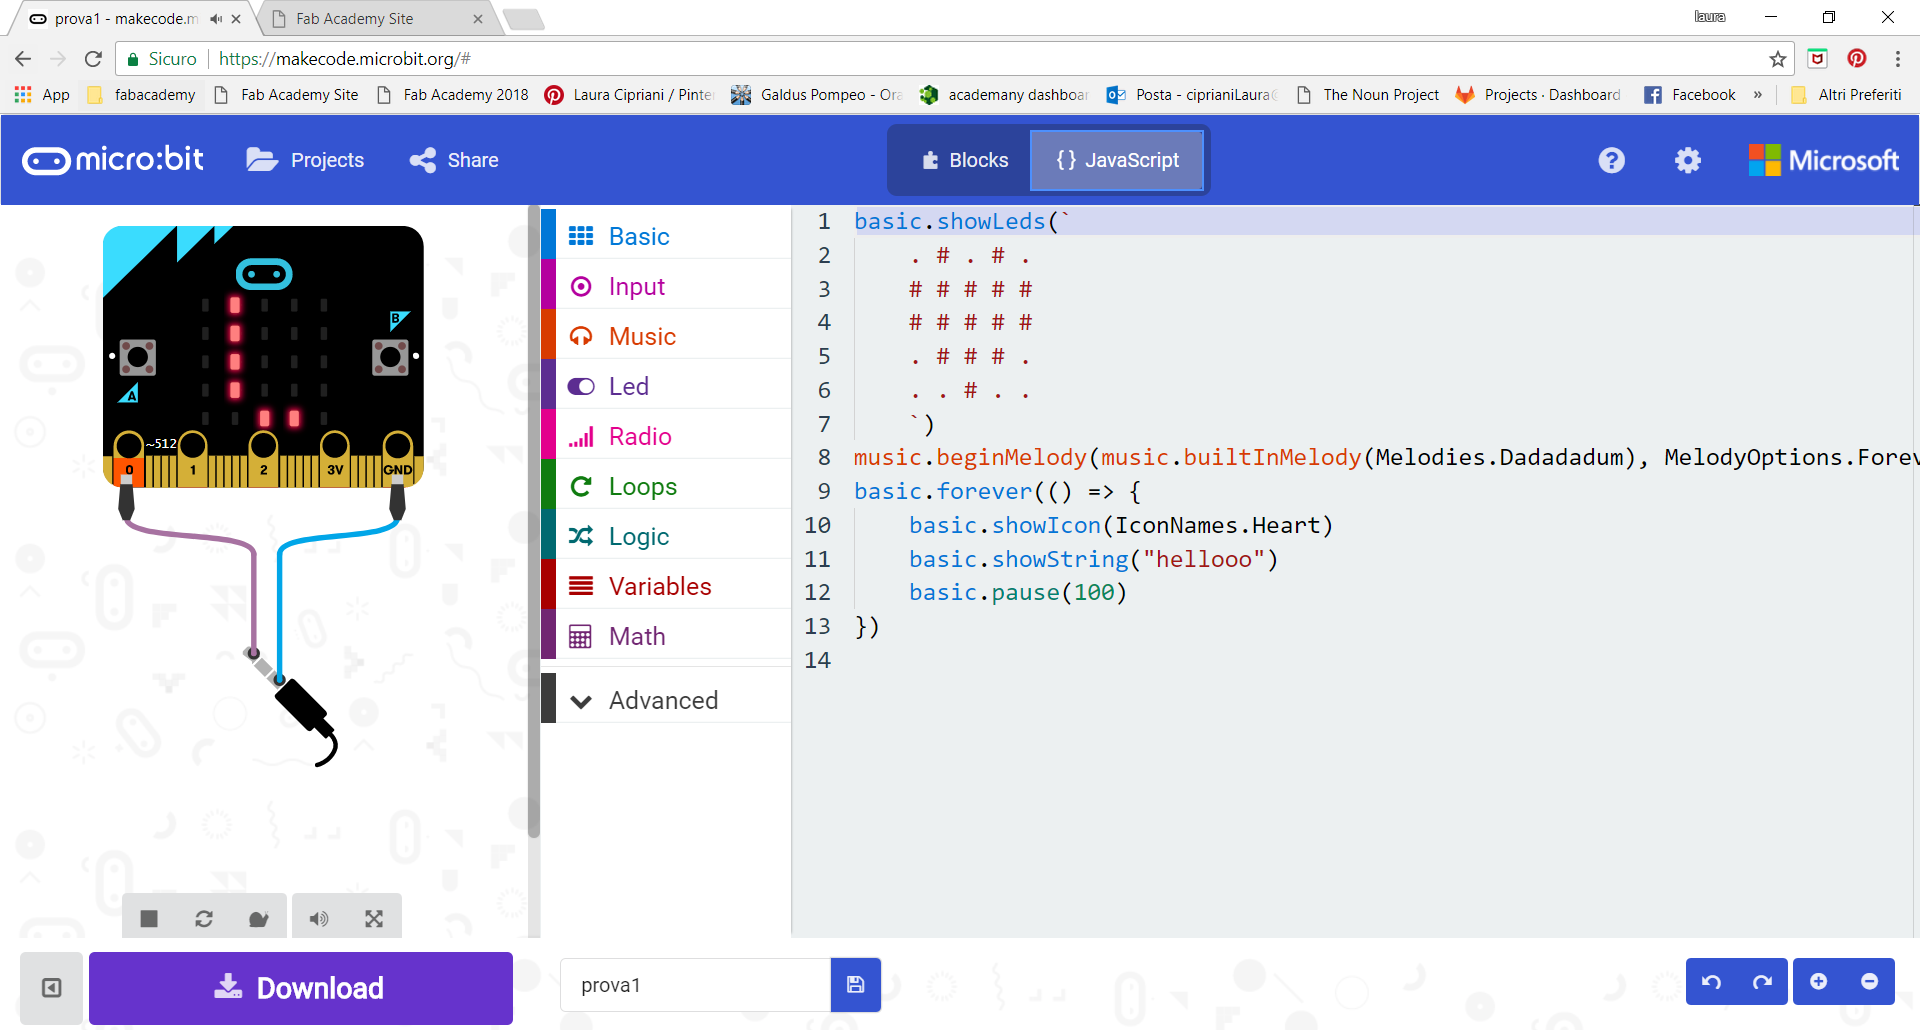Open the Music toolbox category

coord(666,336)
